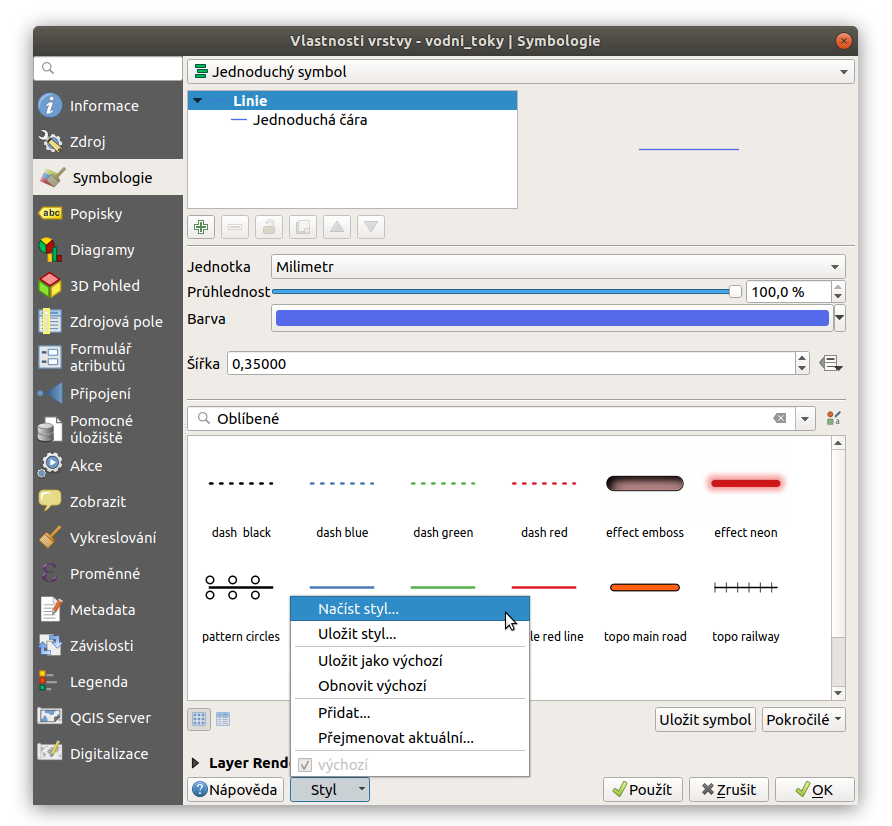Screen dimensions: 892x826
Task: Expand the Layer Rendering section
Action: (x=195, y=763)
